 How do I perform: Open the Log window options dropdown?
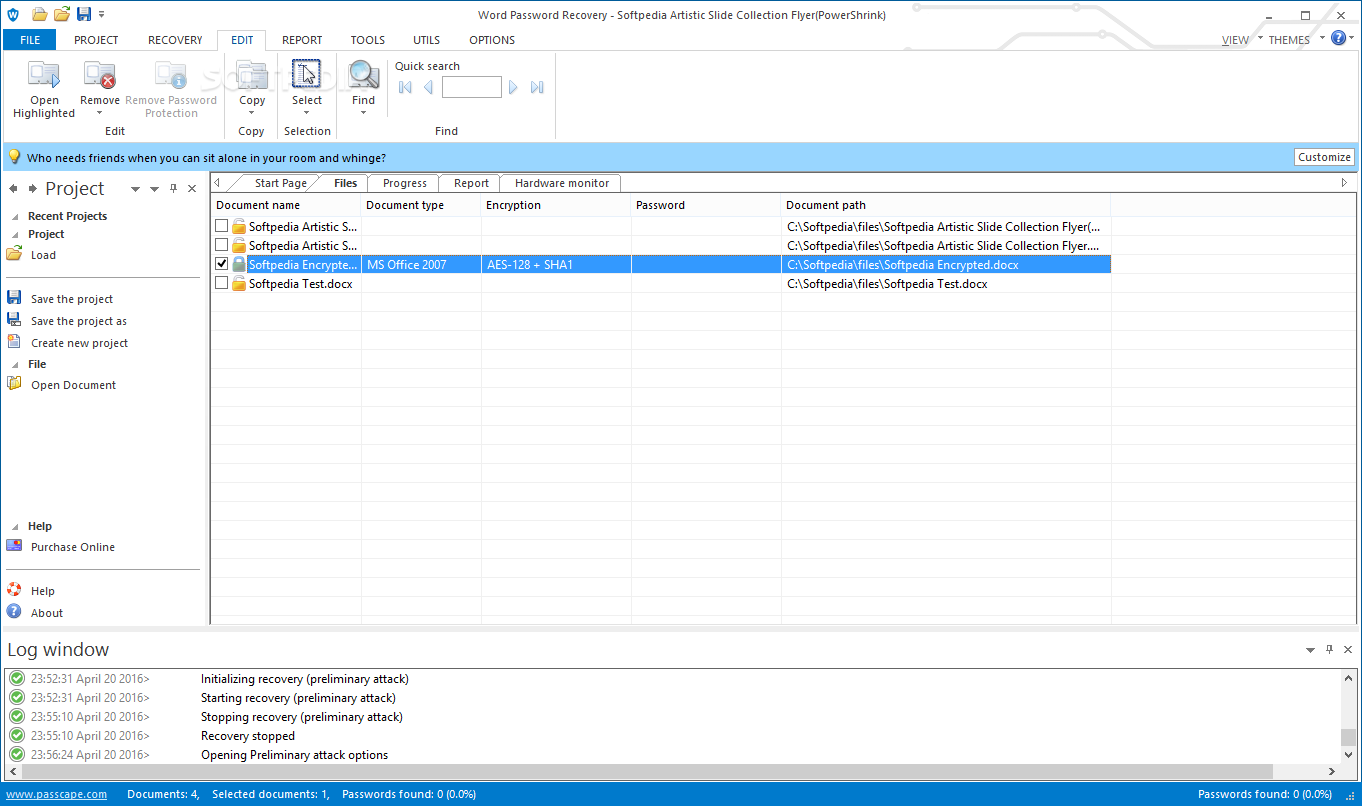(1310, 650)
